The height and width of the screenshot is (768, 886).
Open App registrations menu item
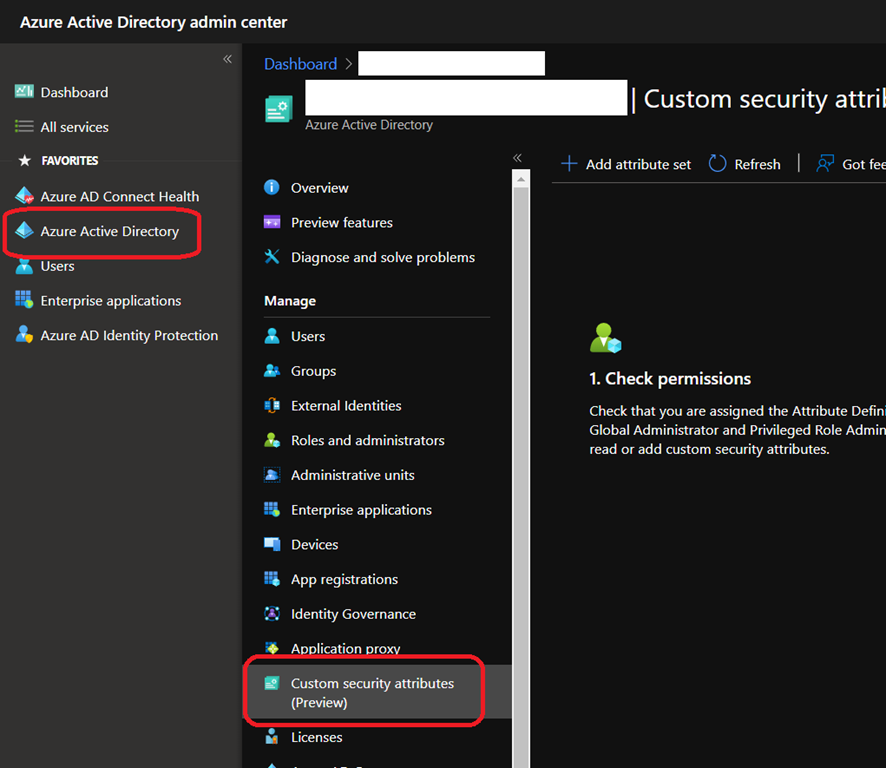coord(344,579)
